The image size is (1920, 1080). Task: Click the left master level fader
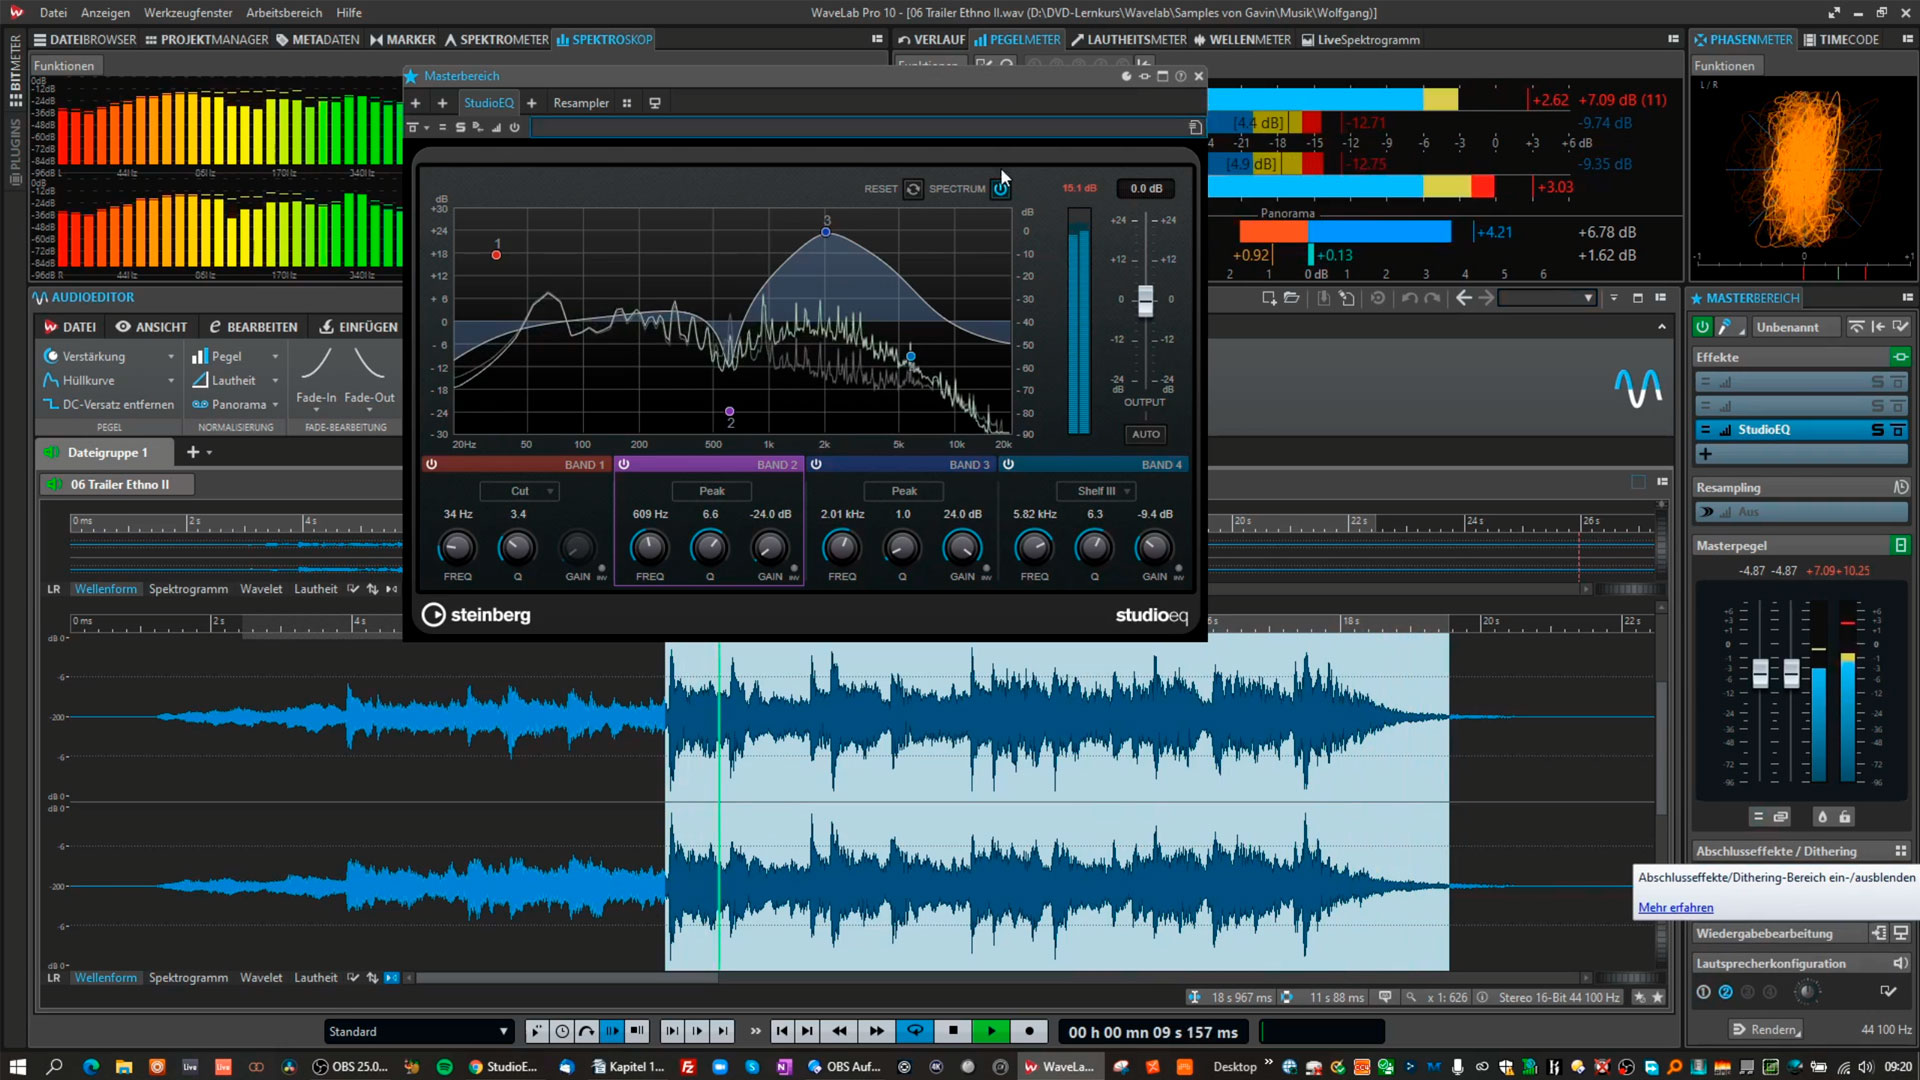coord(1760,672)
